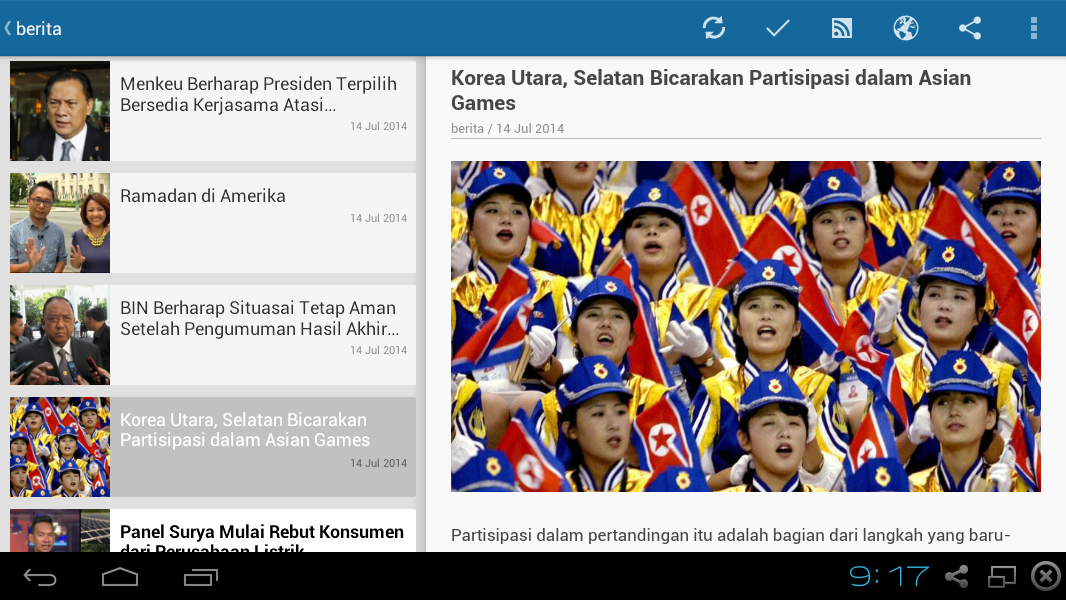Viewport: 1066px width, 600px height.
Task: Tap Android home navigation button
Action: 120,577
